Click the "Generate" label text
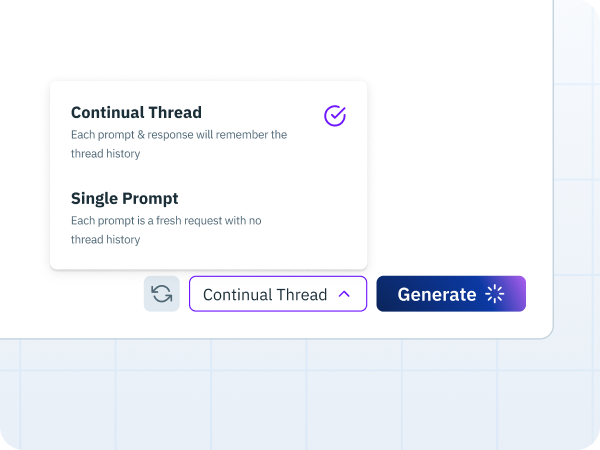The height and width of the screenshot is (450, 600). (x=437, y=295)
